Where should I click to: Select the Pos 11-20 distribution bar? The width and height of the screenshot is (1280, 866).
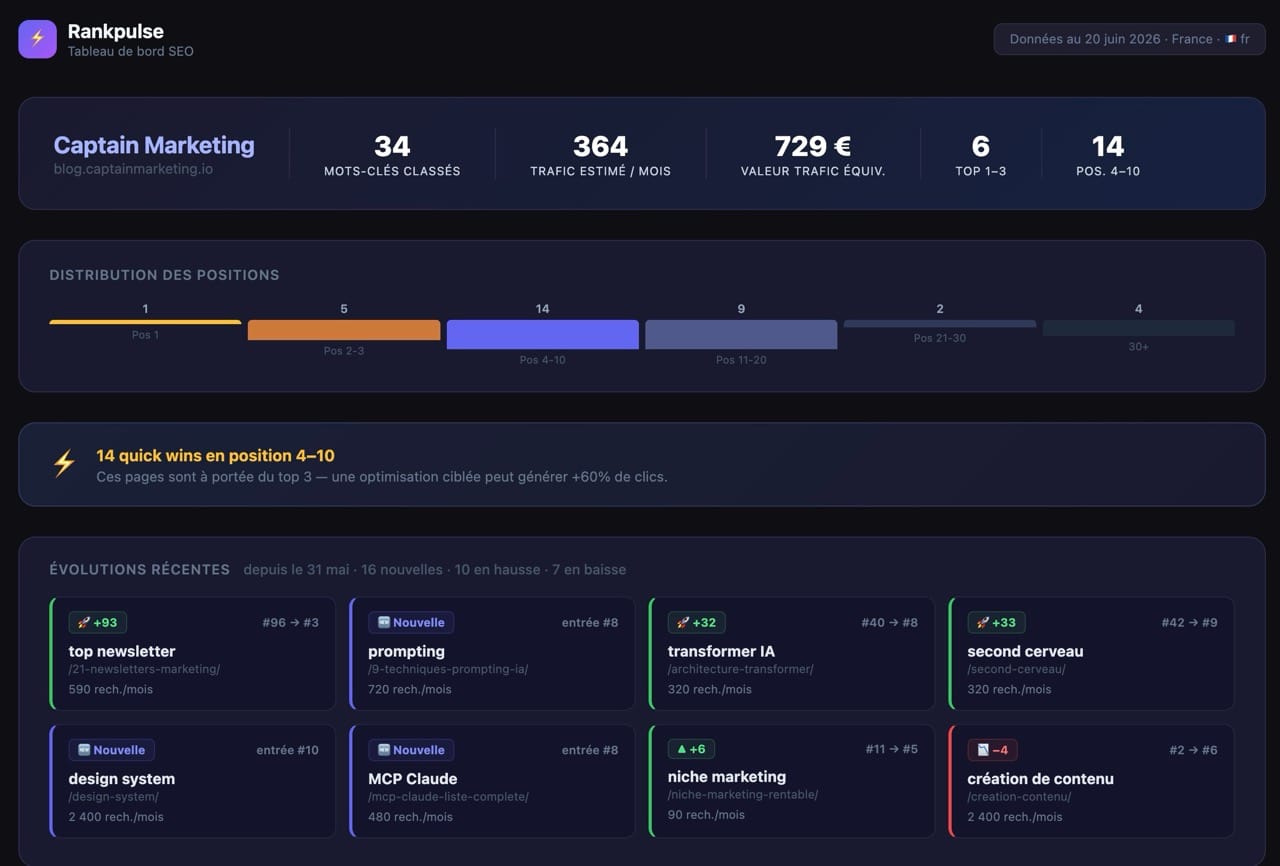click(741, 335)
